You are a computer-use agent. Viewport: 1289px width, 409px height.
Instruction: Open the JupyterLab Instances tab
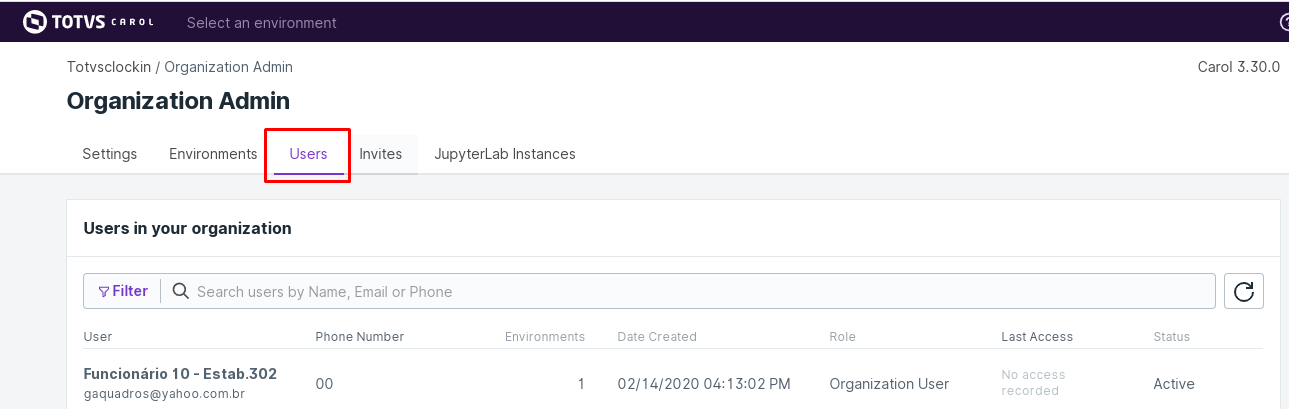coord(504,154)
